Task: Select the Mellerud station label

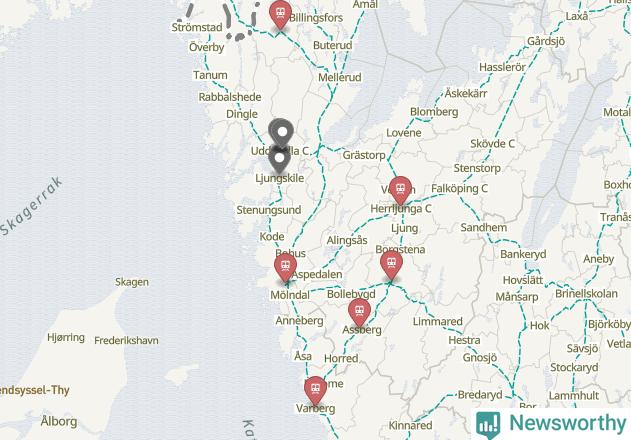Action: click(340, 77)
